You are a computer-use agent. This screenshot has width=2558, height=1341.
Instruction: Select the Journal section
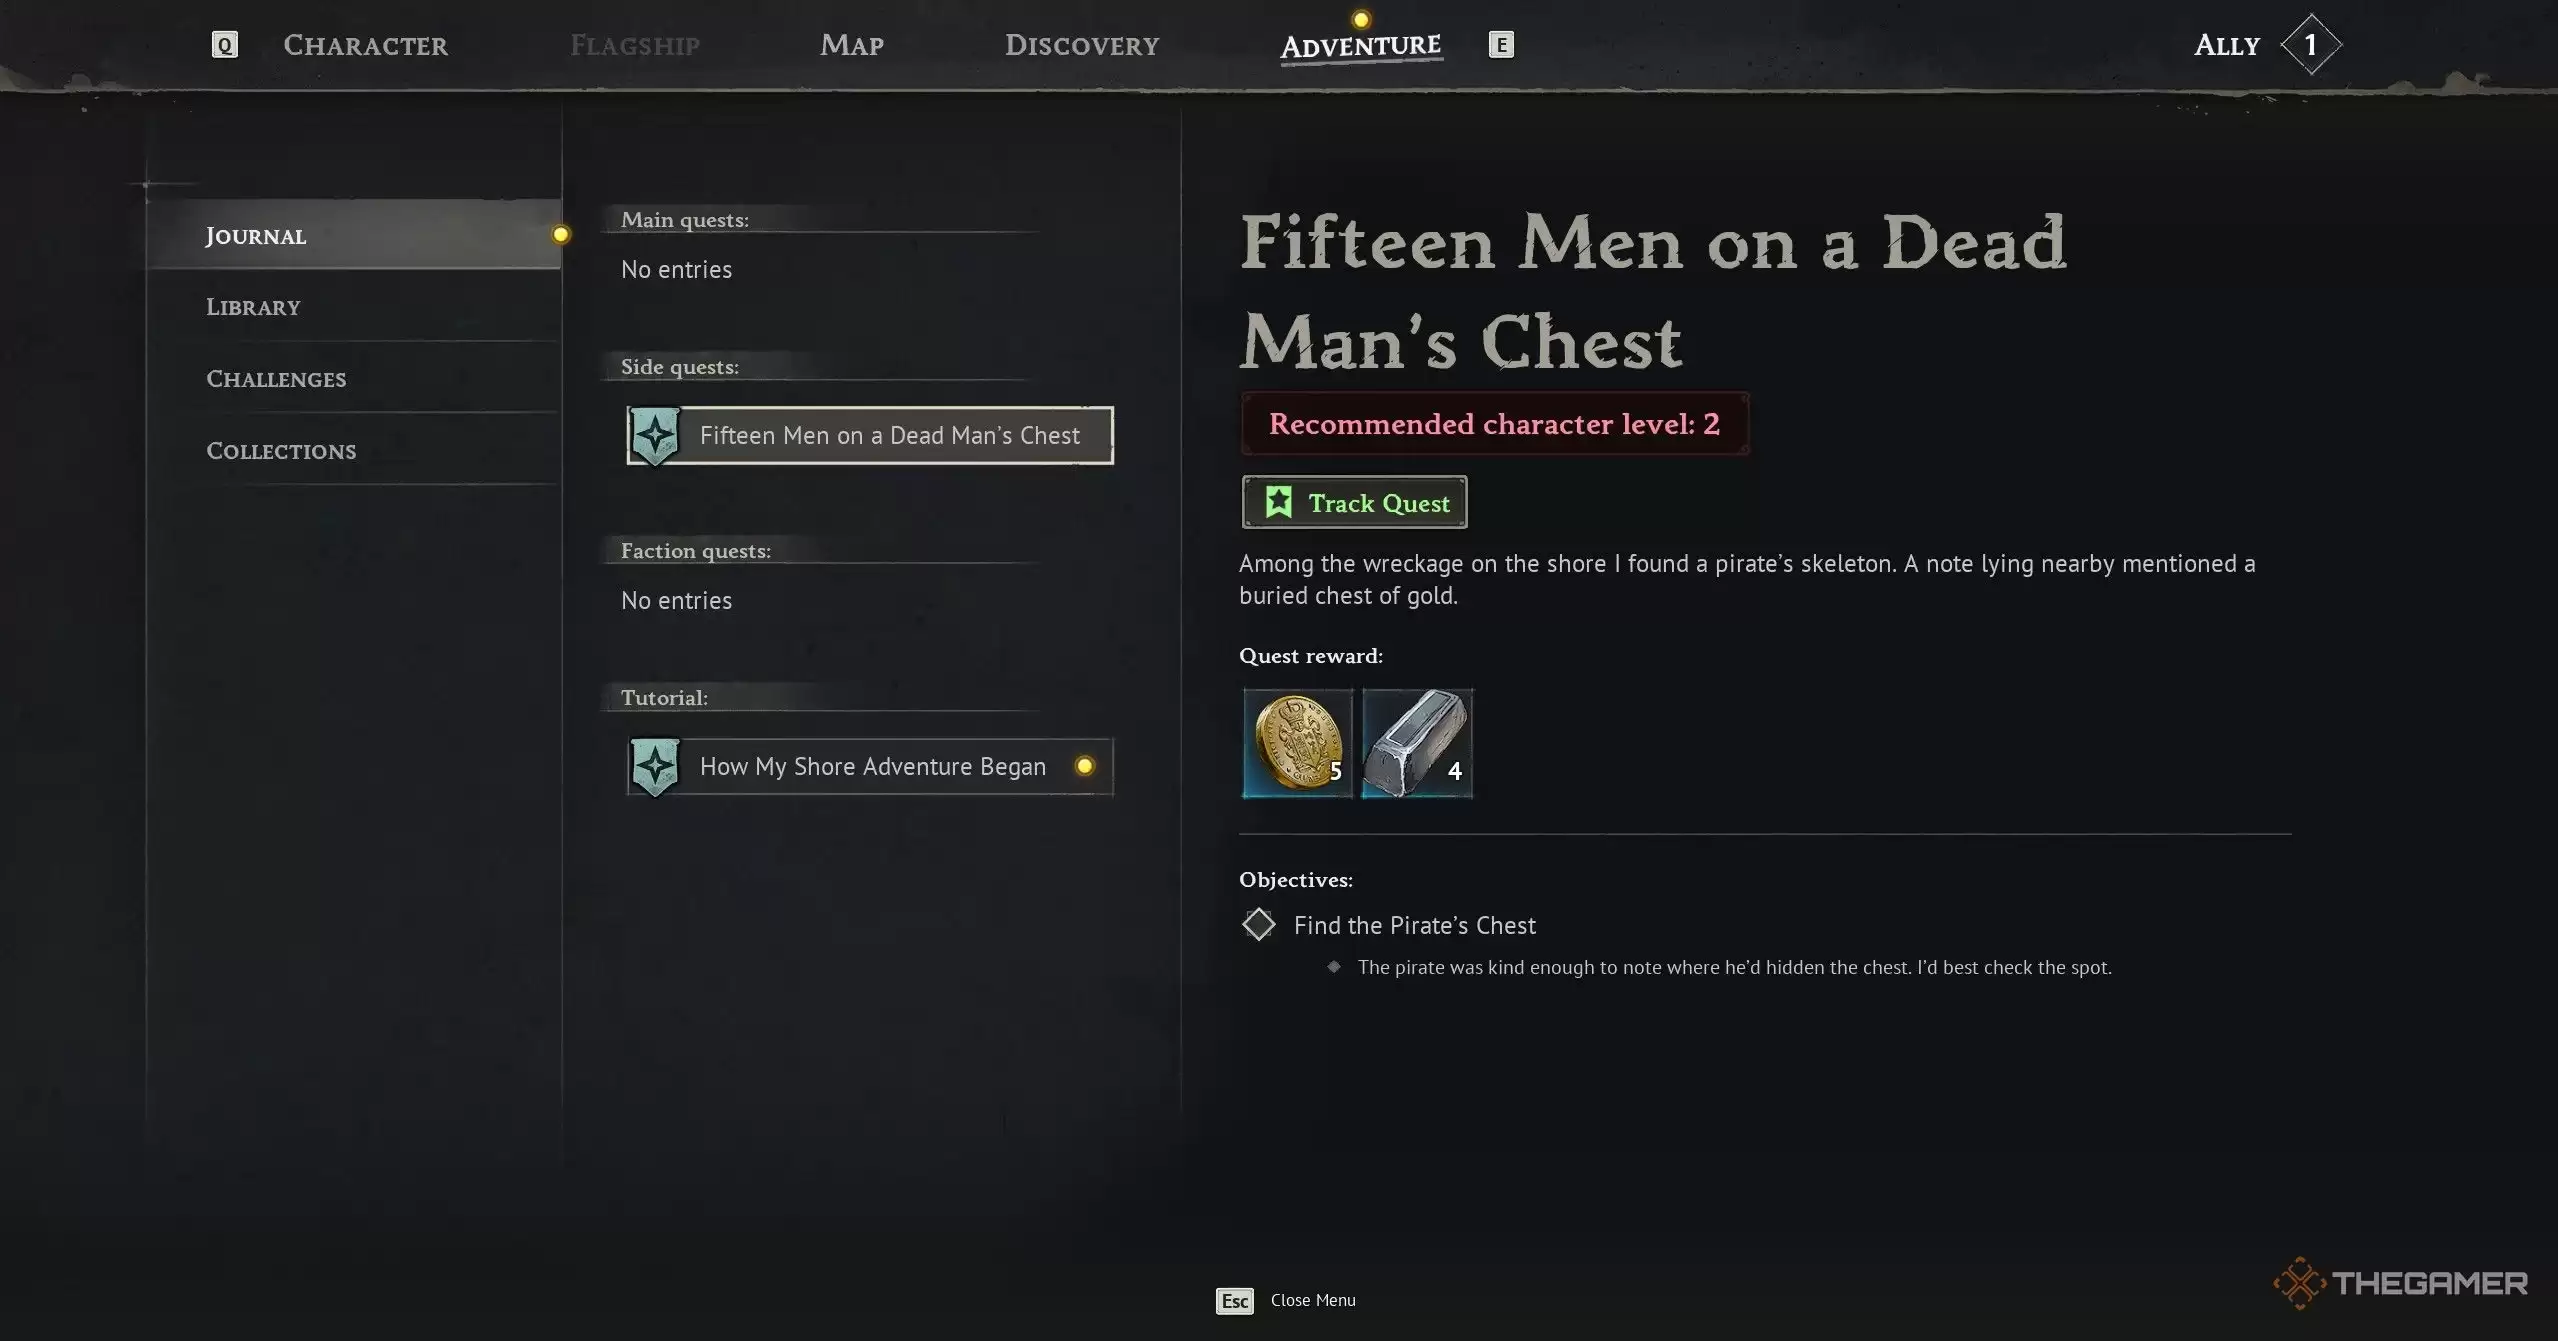tap(353, 235)
